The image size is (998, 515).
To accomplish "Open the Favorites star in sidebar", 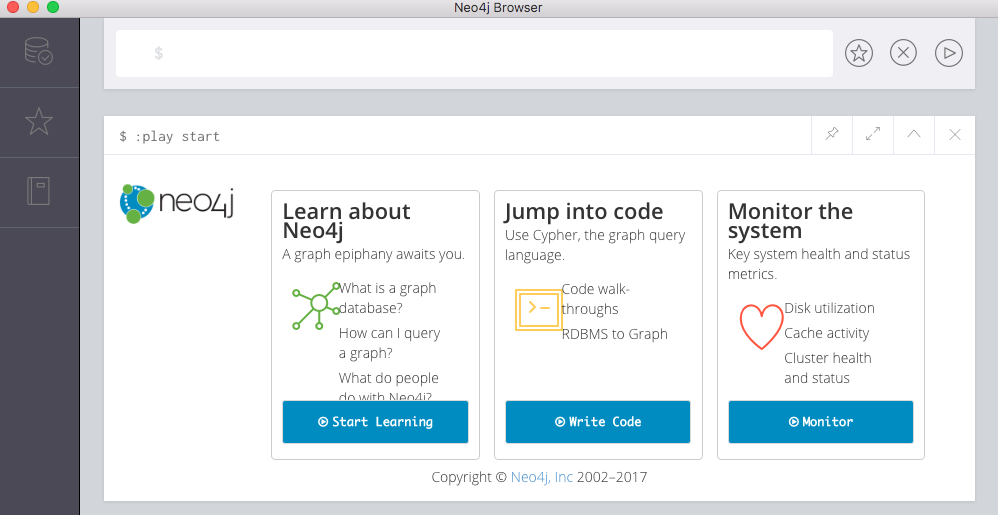I will click(39, 121).
